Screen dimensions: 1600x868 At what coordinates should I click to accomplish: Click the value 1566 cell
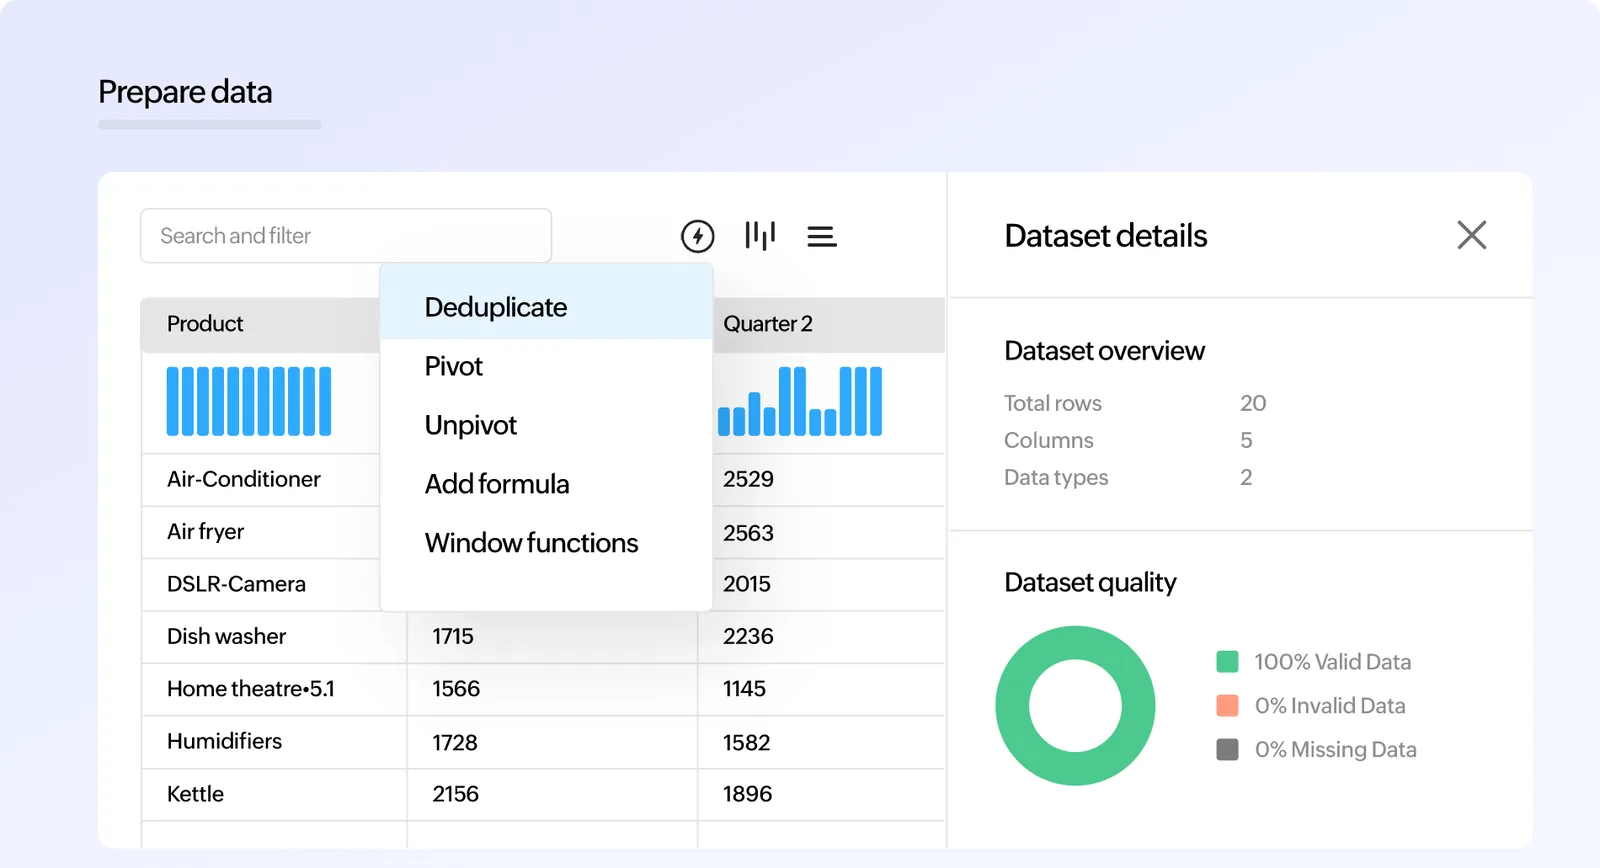(x=553, y=689)
